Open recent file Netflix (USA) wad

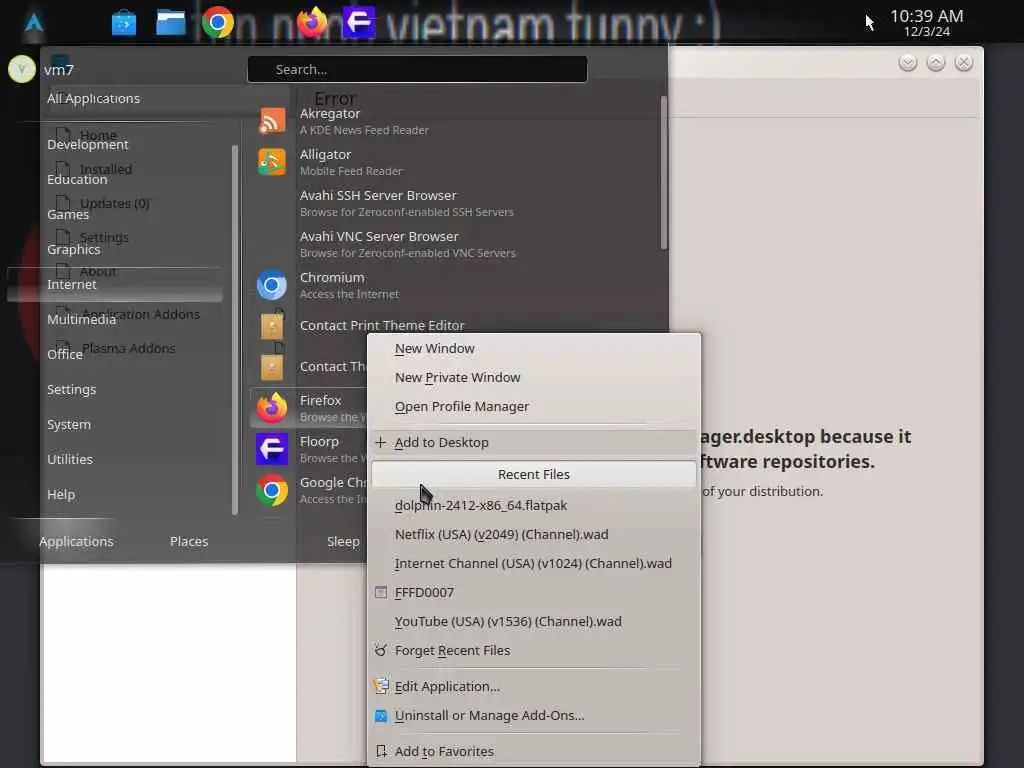point(534,534)
